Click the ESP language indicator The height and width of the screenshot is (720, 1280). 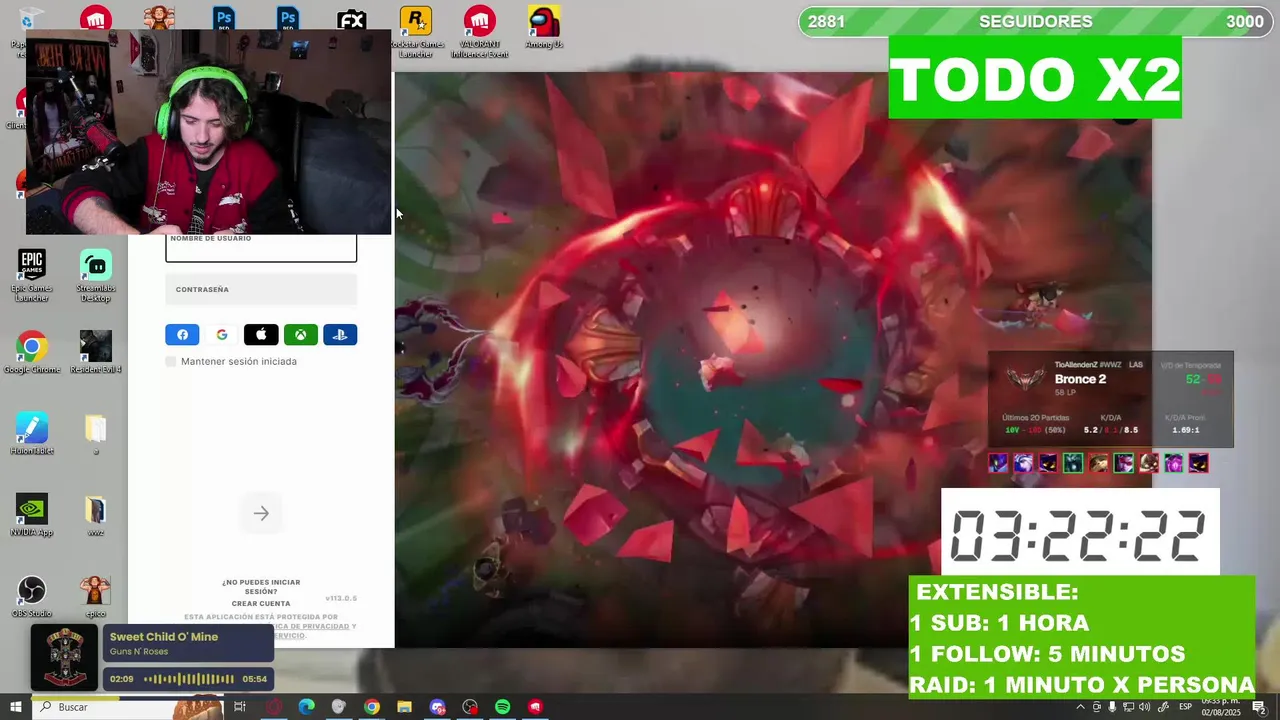coord(1187,707)
